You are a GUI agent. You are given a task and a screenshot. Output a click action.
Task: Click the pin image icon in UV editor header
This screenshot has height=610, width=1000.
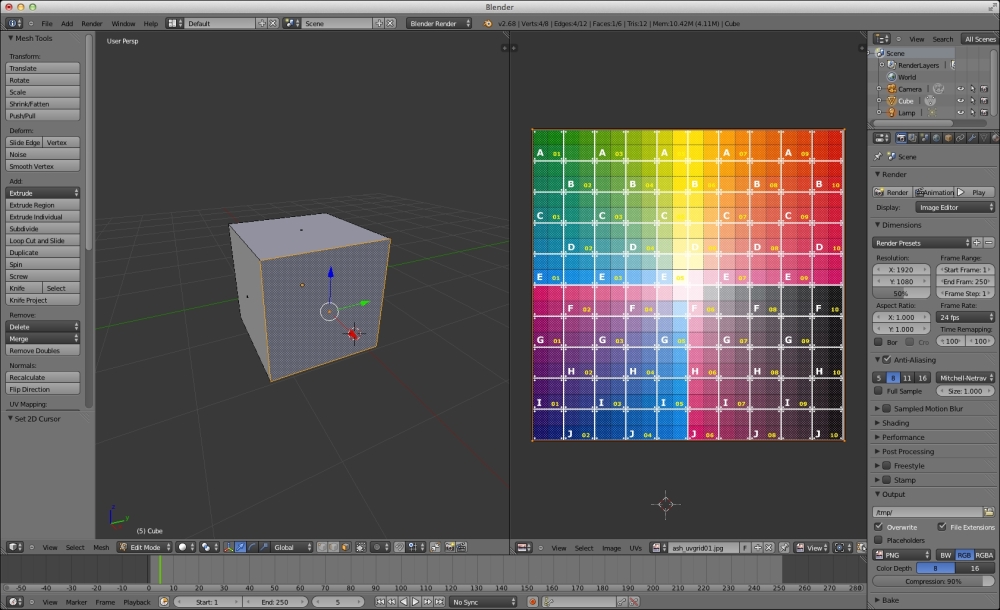pyautogui.click(x=784, y=547)
